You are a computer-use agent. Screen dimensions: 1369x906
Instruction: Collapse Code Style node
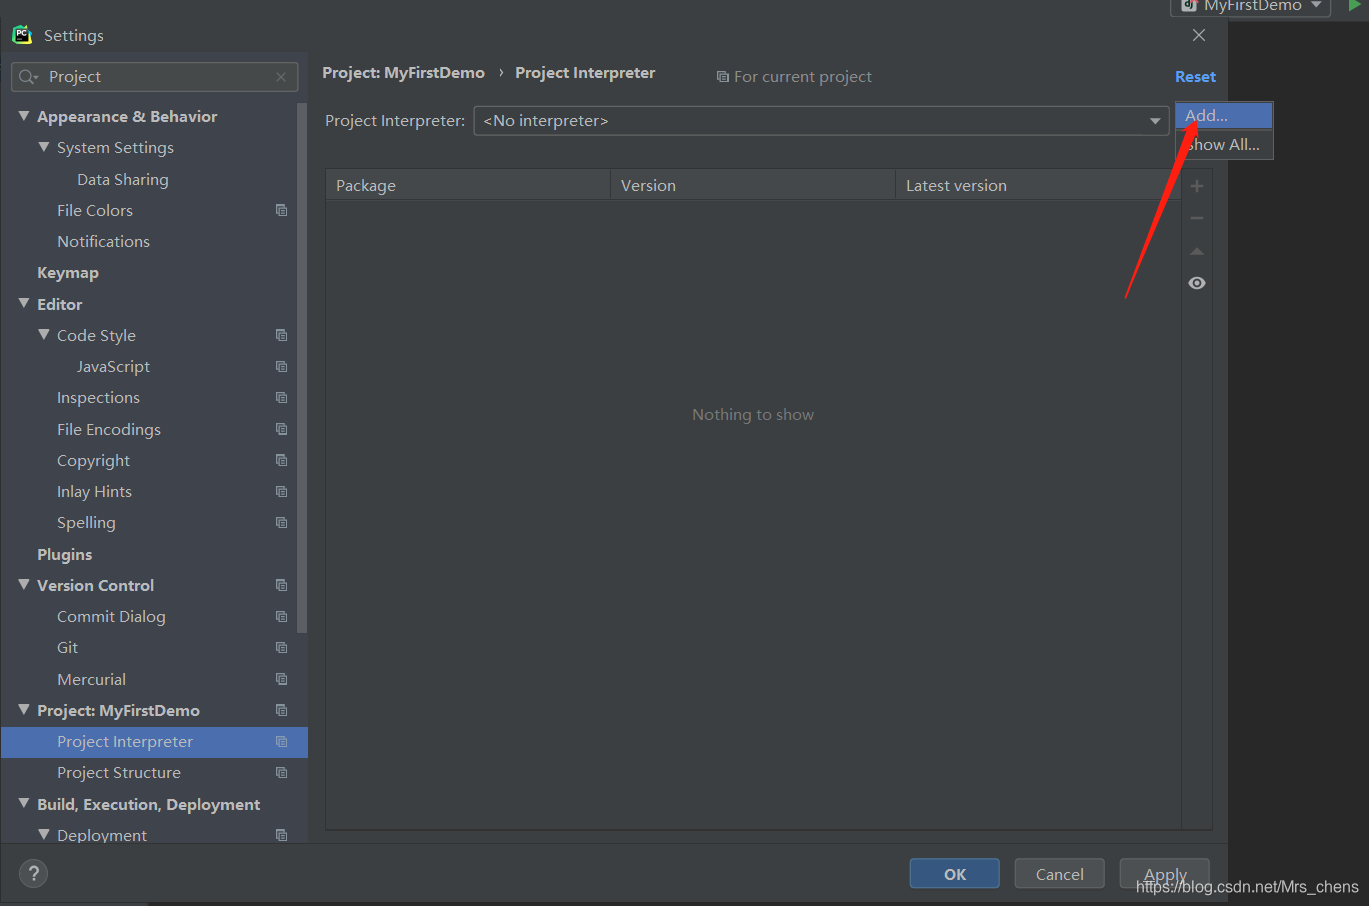tap(44, 335)
